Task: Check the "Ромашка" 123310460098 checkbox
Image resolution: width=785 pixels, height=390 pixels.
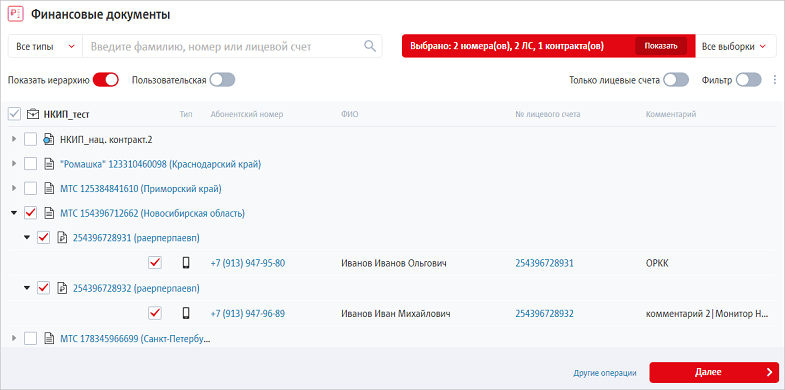Action: coord(31,164)
